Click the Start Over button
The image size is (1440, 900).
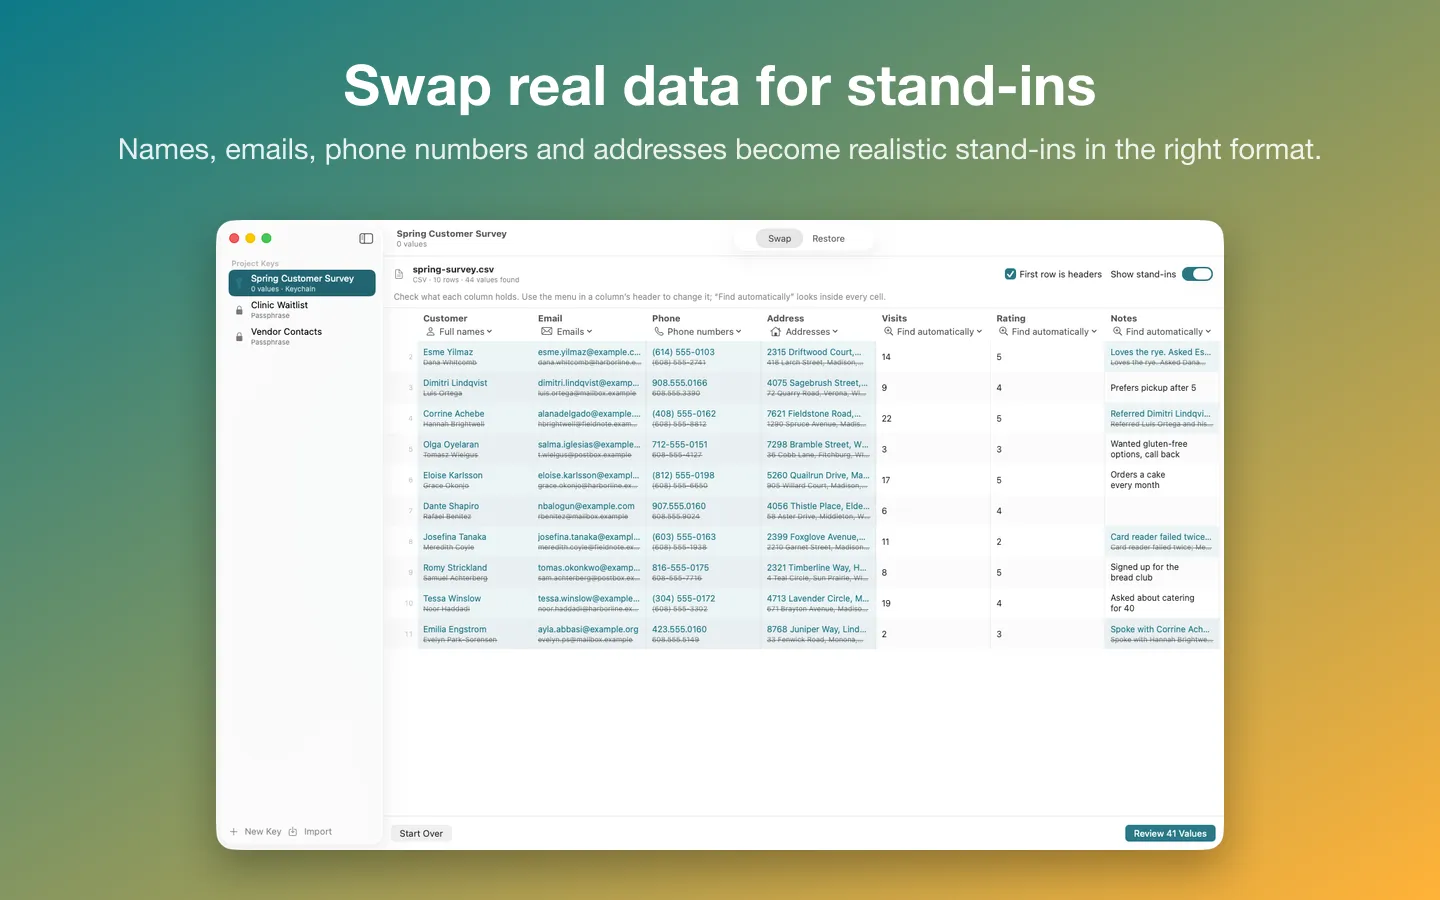(421, 834)
